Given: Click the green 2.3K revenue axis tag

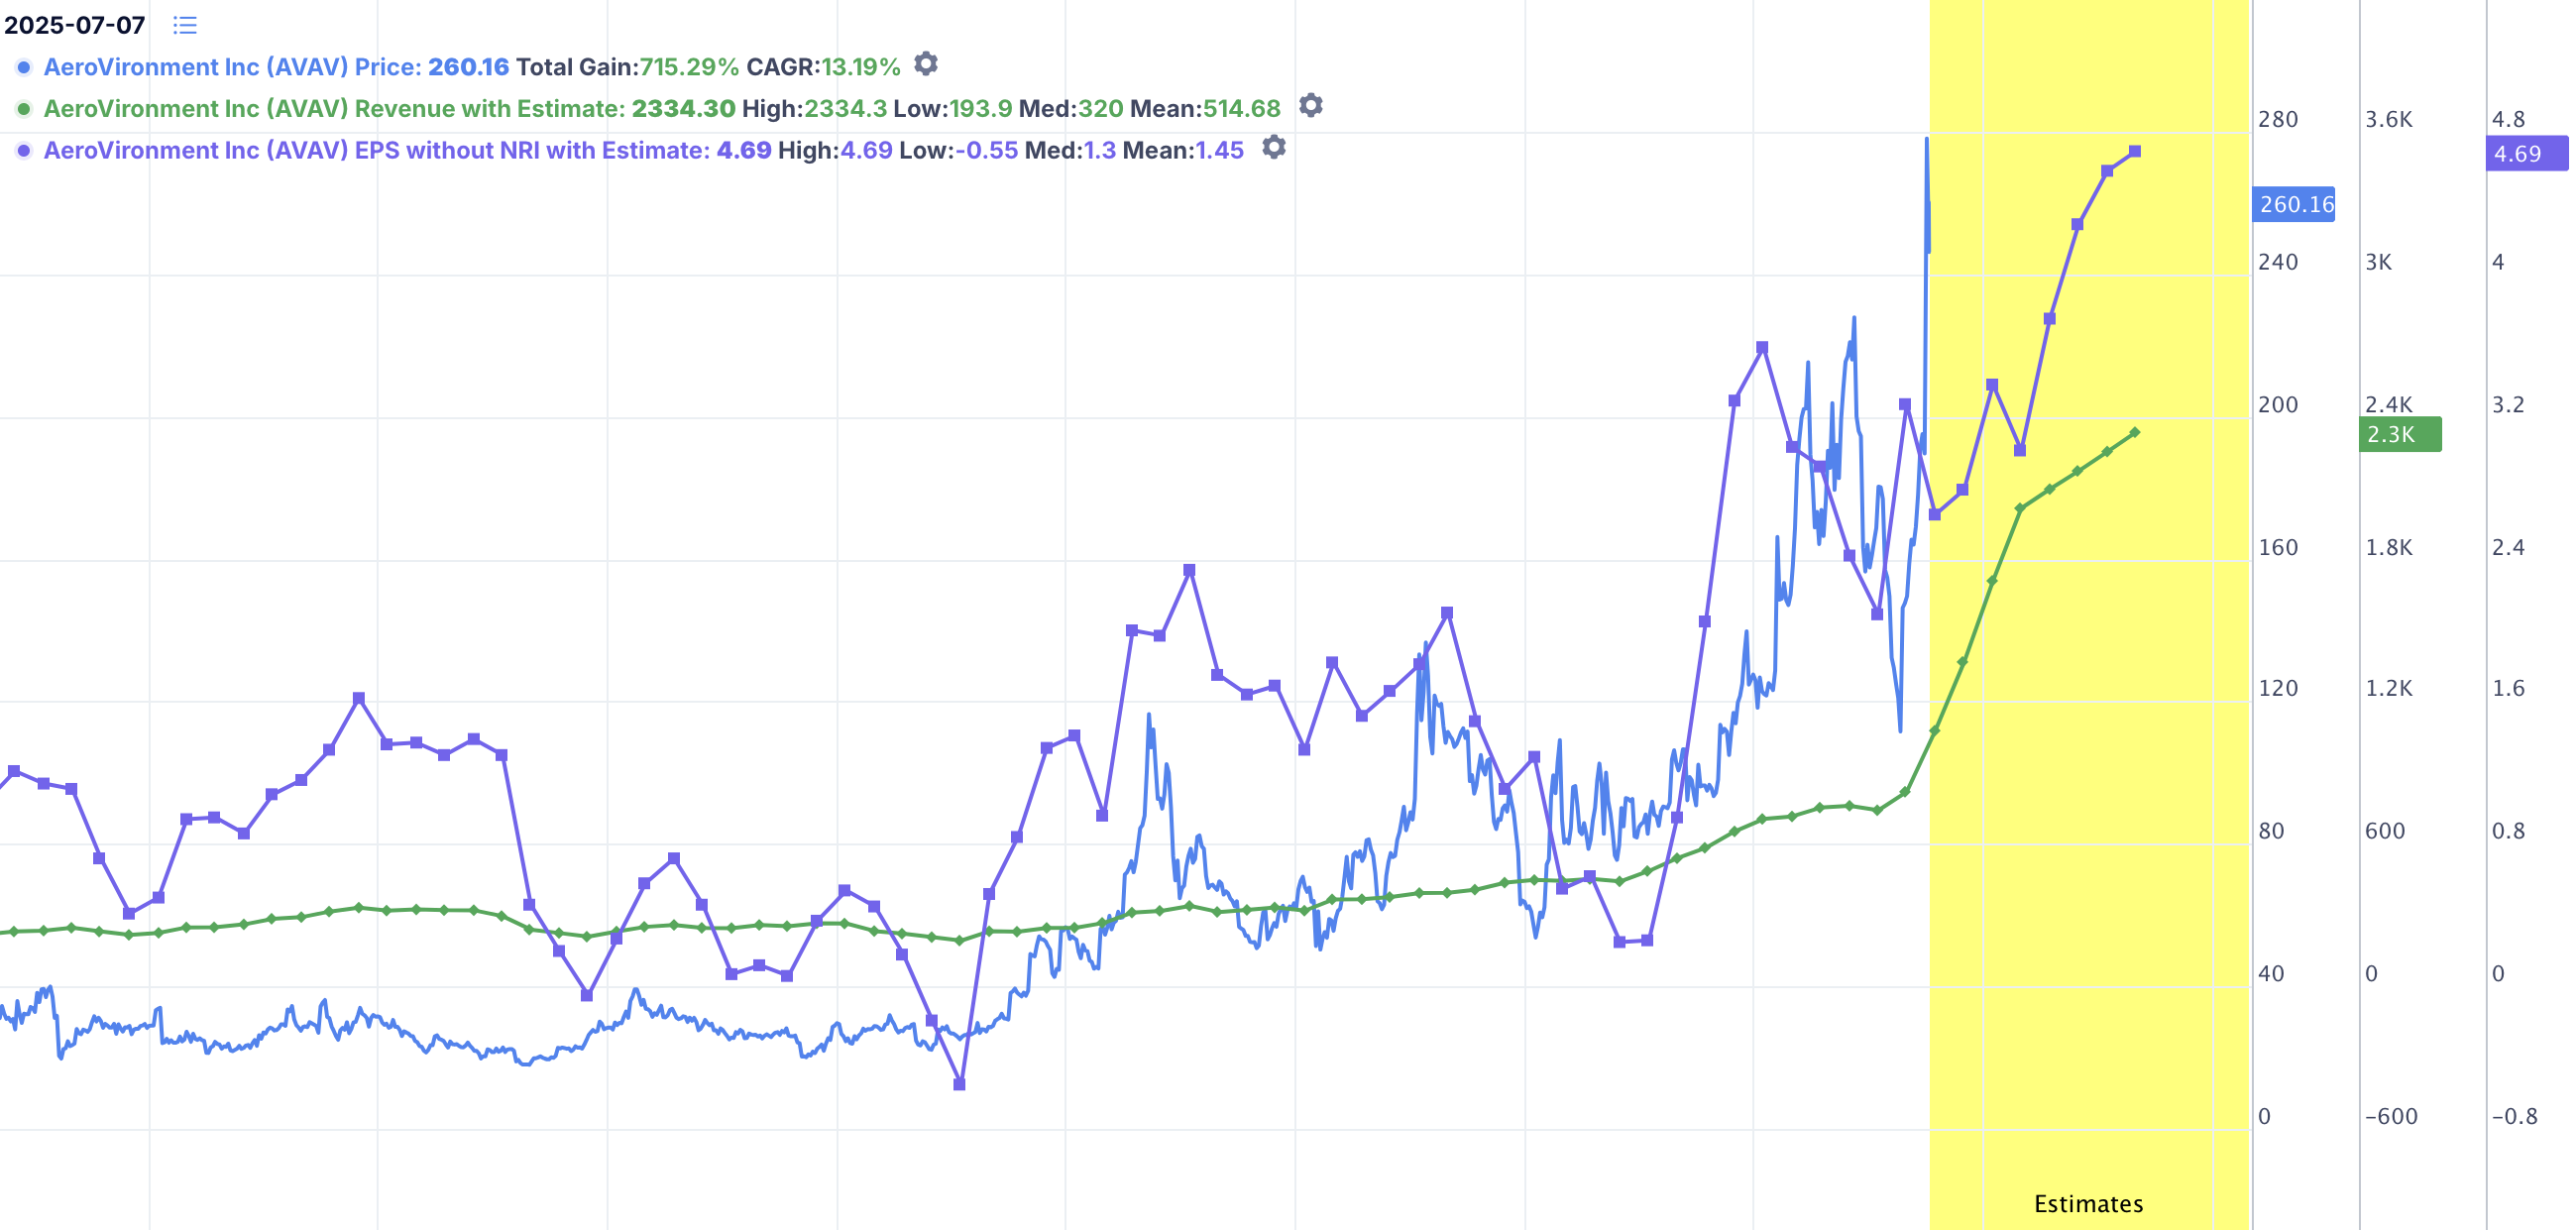Looking at the screenshot, I should pos(2399,434).
